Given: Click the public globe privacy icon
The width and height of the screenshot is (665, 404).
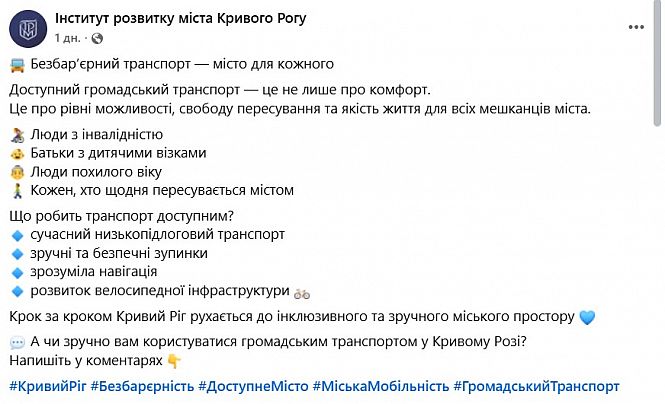Looking at the screenshot, I should pos(96,37).
